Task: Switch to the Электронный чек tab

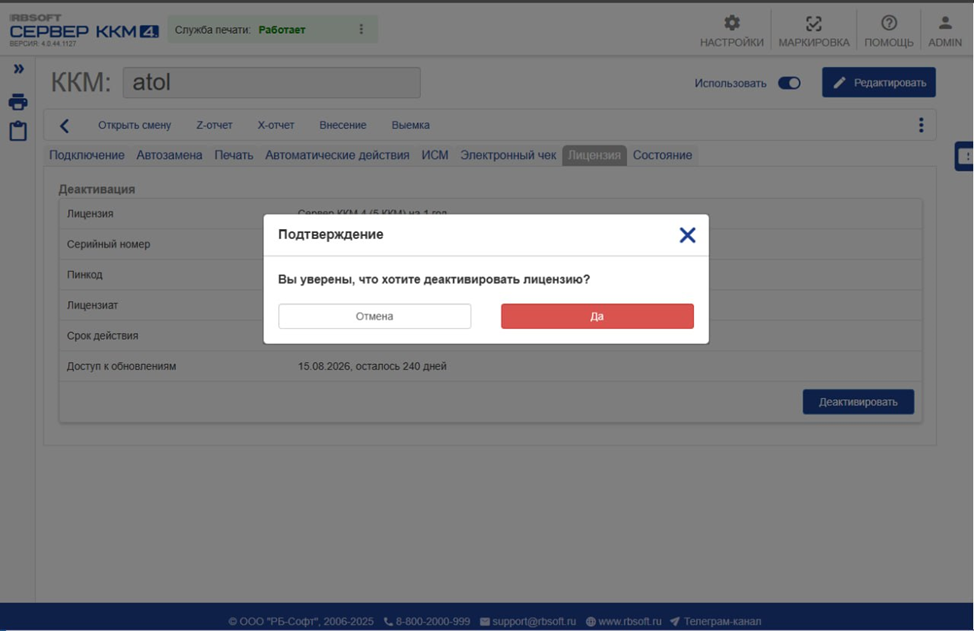Action: pyautogui.click(x=508, y=155)
